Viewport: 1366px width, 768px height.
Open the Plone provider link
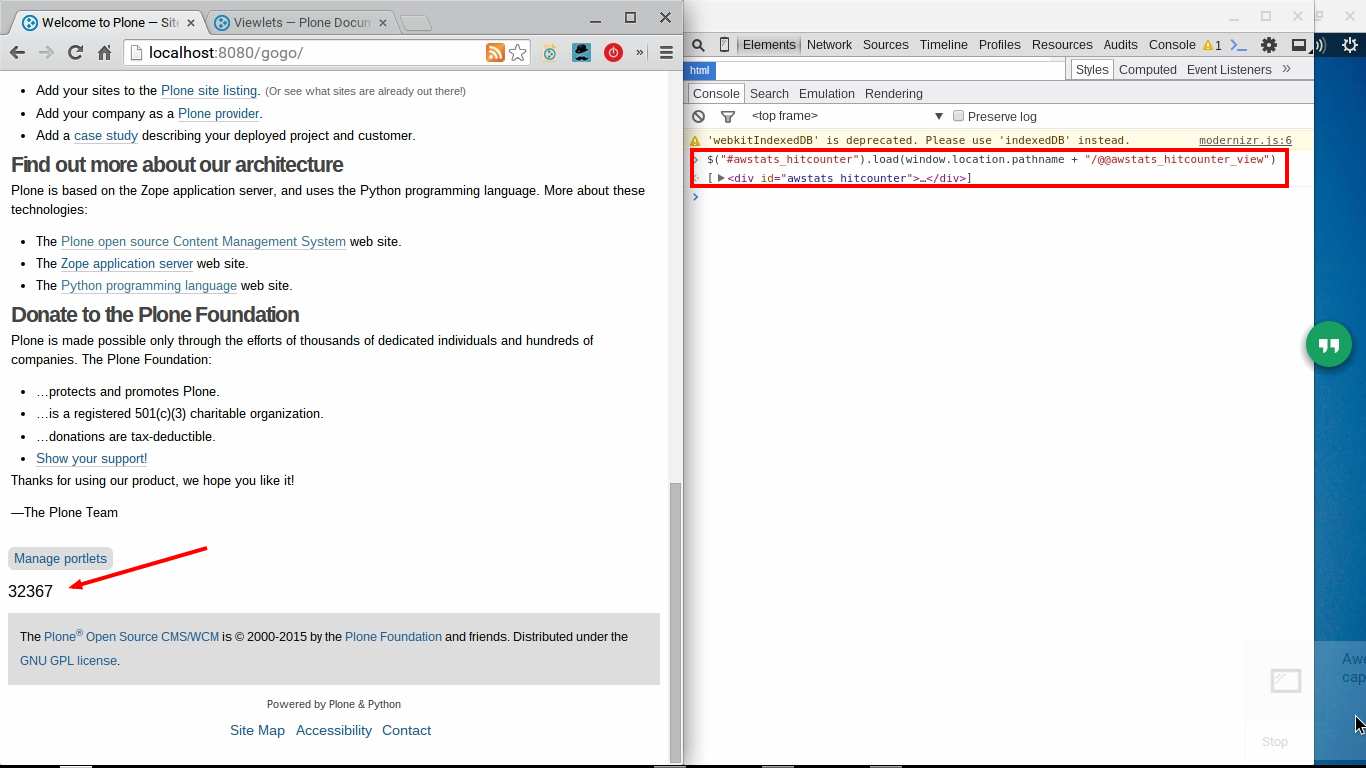coord(219,114)
